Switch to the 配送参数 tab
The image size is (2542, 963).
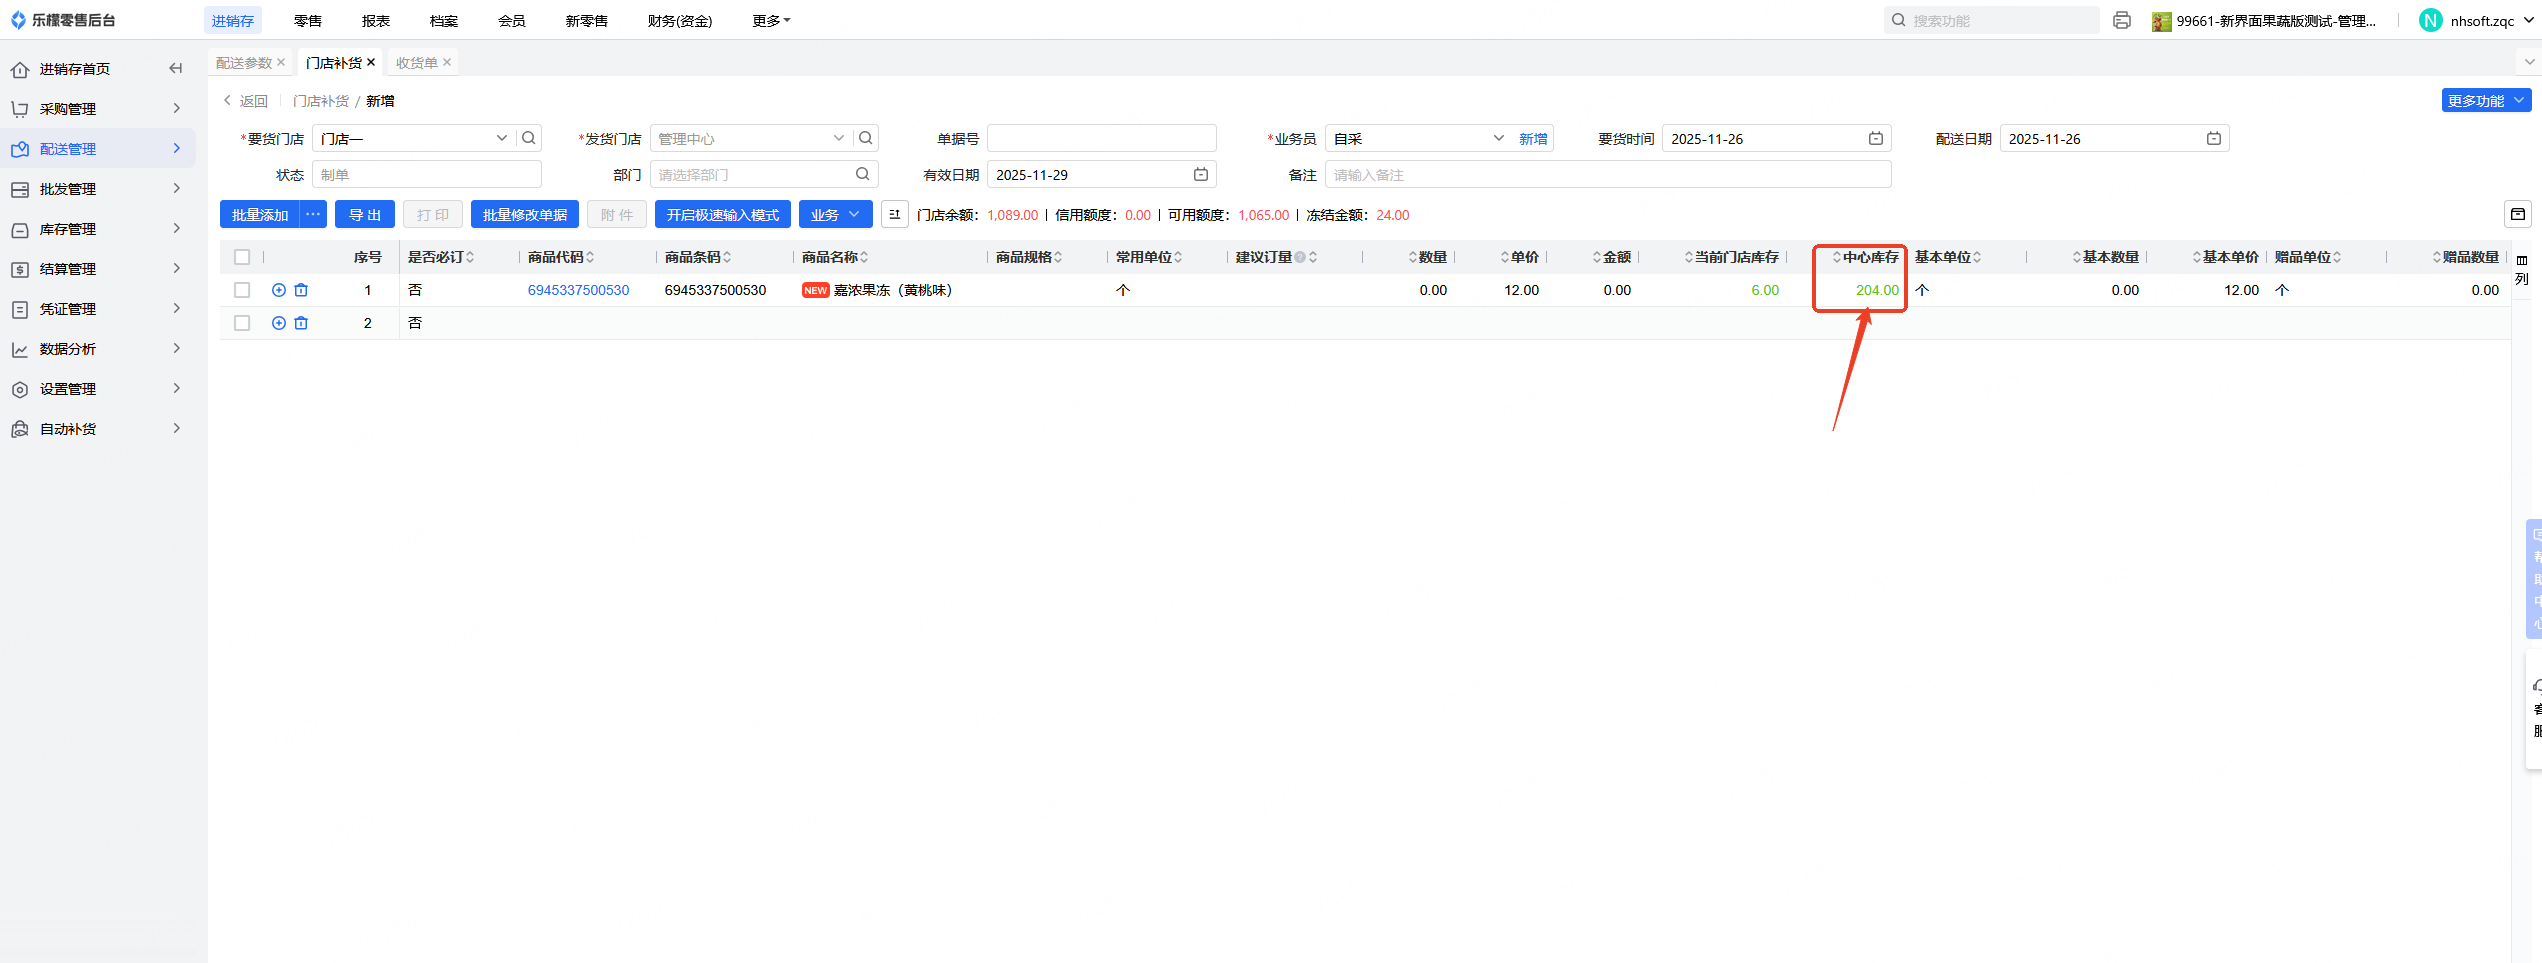pyautogui.click(x=244, y=62)
